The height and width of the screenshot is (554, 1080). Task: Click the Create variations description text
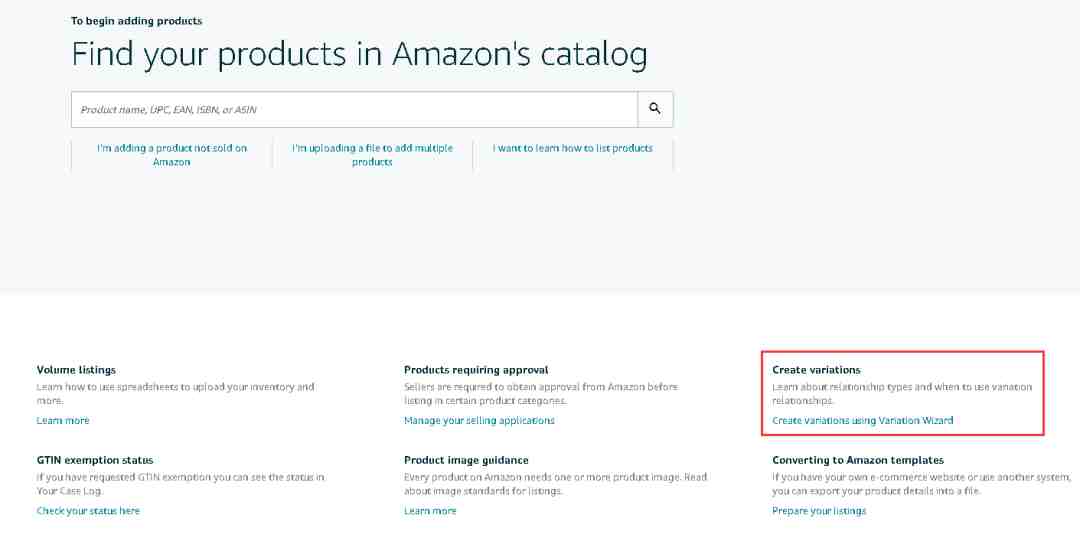[x=902, y=393]
